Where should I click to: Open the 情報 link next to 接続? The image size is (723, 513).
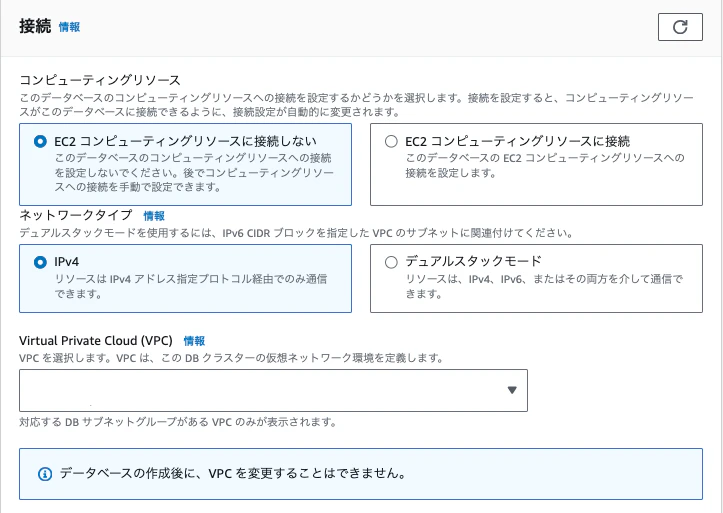tap(70, 27)
